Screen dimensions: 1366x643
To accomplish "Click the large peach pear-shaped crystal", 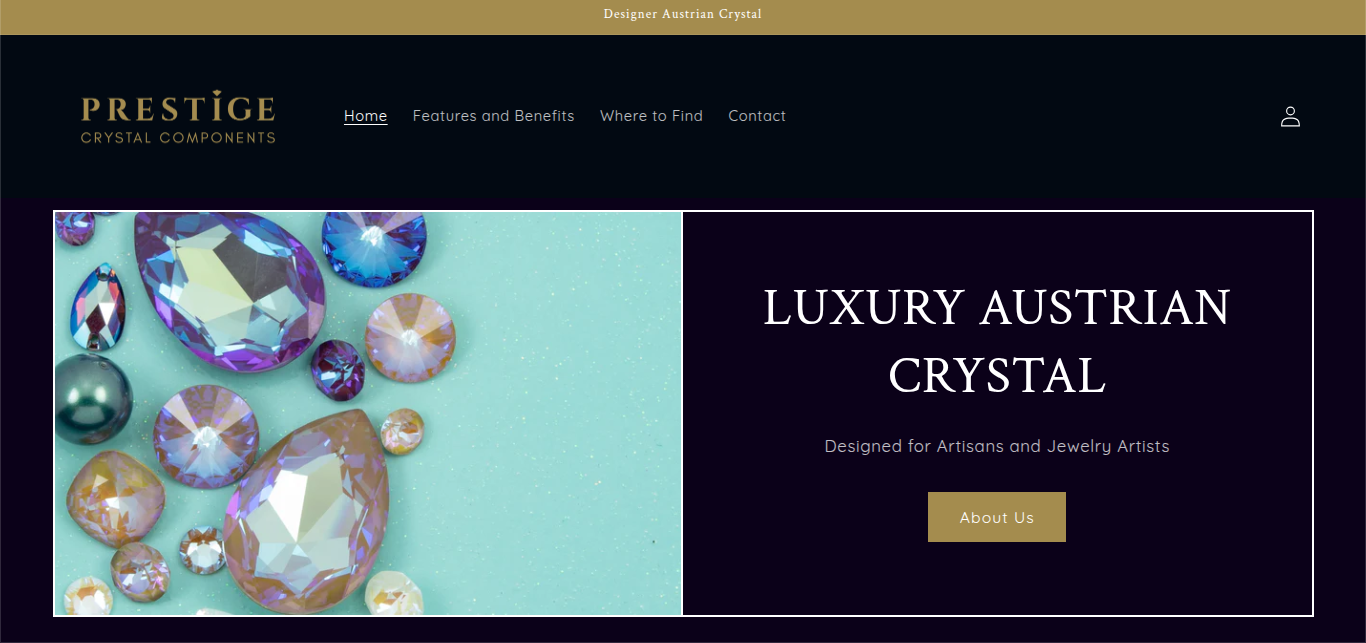I will pos(305,510).
